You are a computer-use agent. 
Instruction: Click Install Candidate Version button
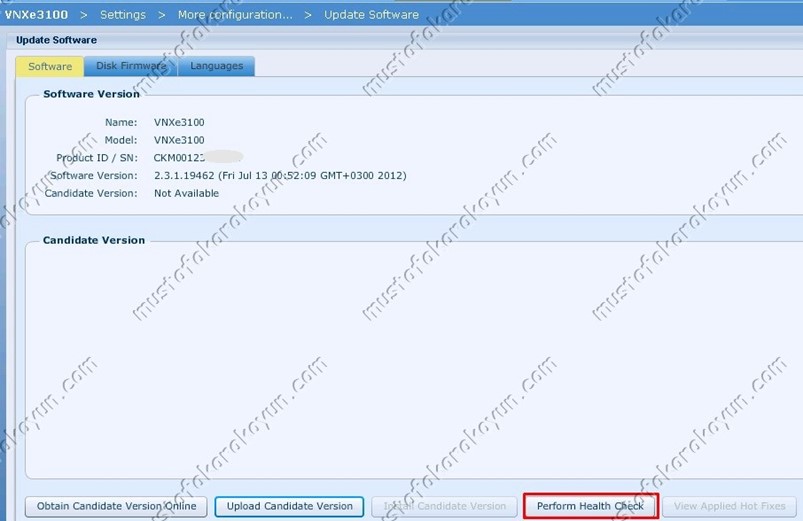(x=445, y=506)
